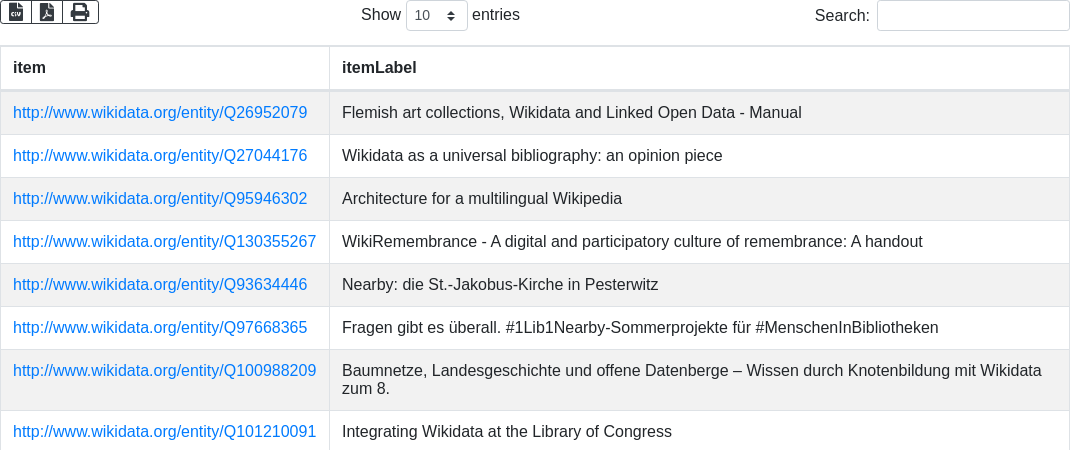The width and height of the screenshot is (1070, 450).
Task: Sort by the item column header
Action: [30, 68]
